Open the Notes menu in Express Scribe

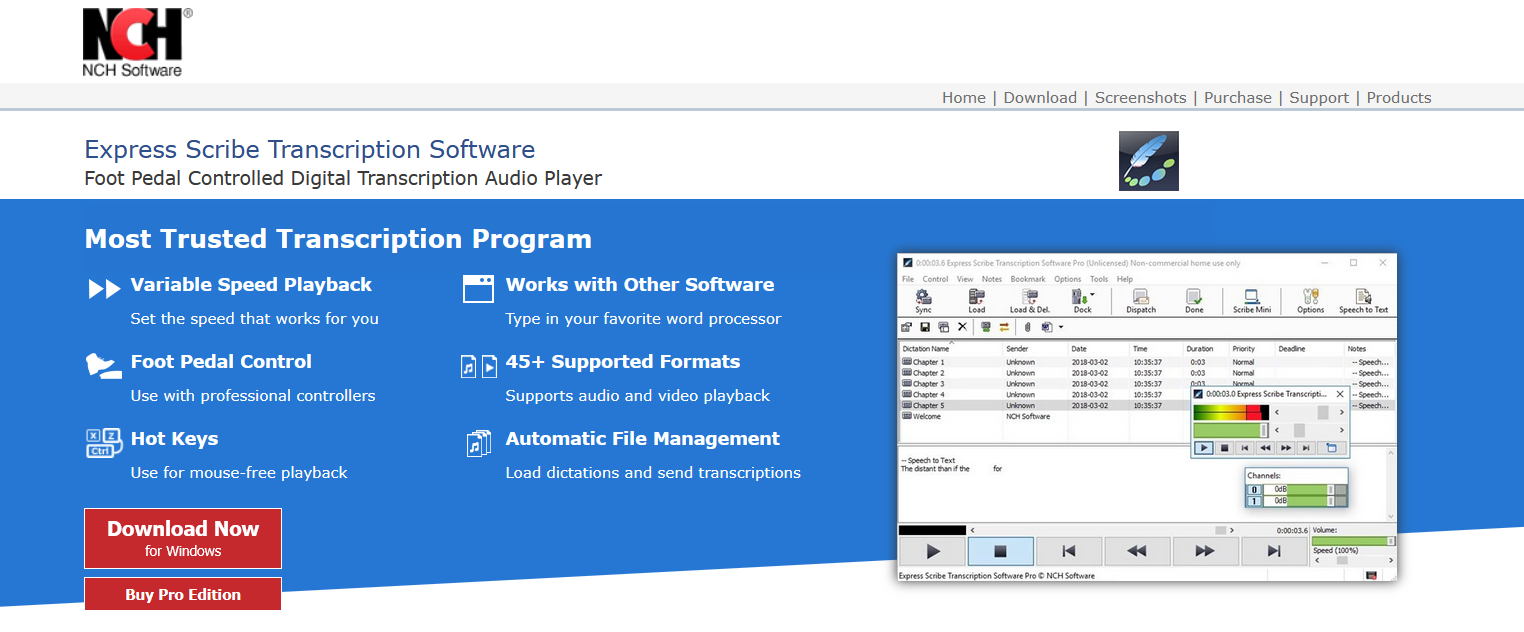(x=992, y=279)
